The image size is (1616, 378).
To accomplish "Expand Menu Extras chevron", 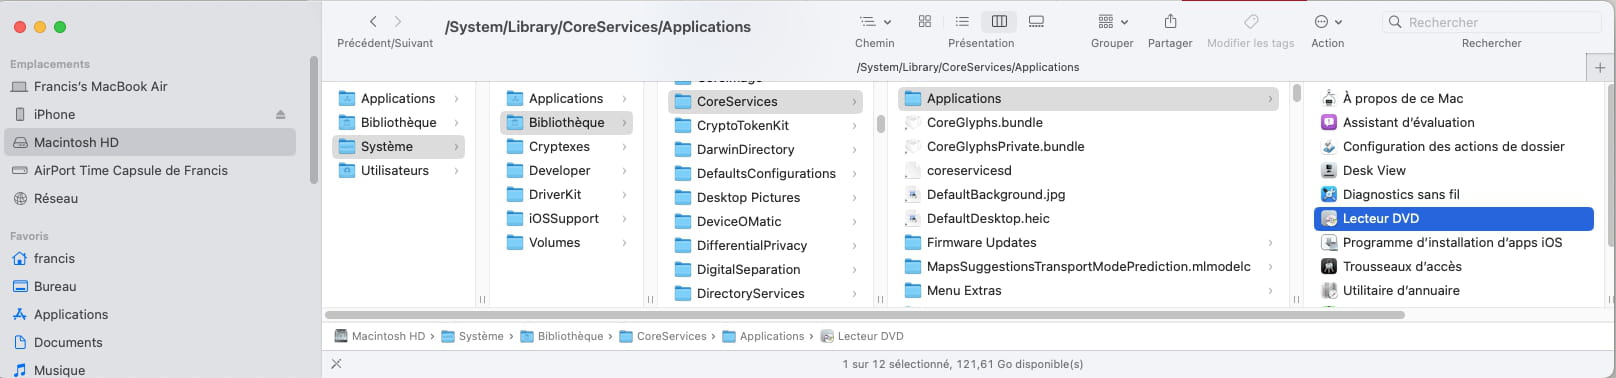I will pos(1271,290).
